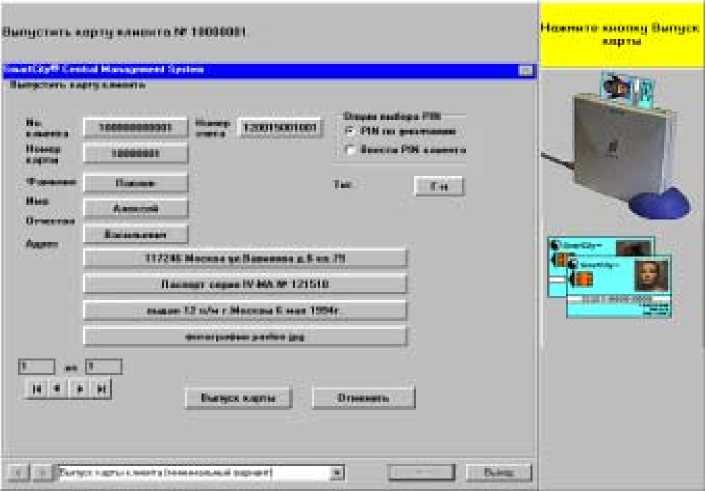Click the passport series line field
This screenshot has width=705, height=491.
click(245, 284)
